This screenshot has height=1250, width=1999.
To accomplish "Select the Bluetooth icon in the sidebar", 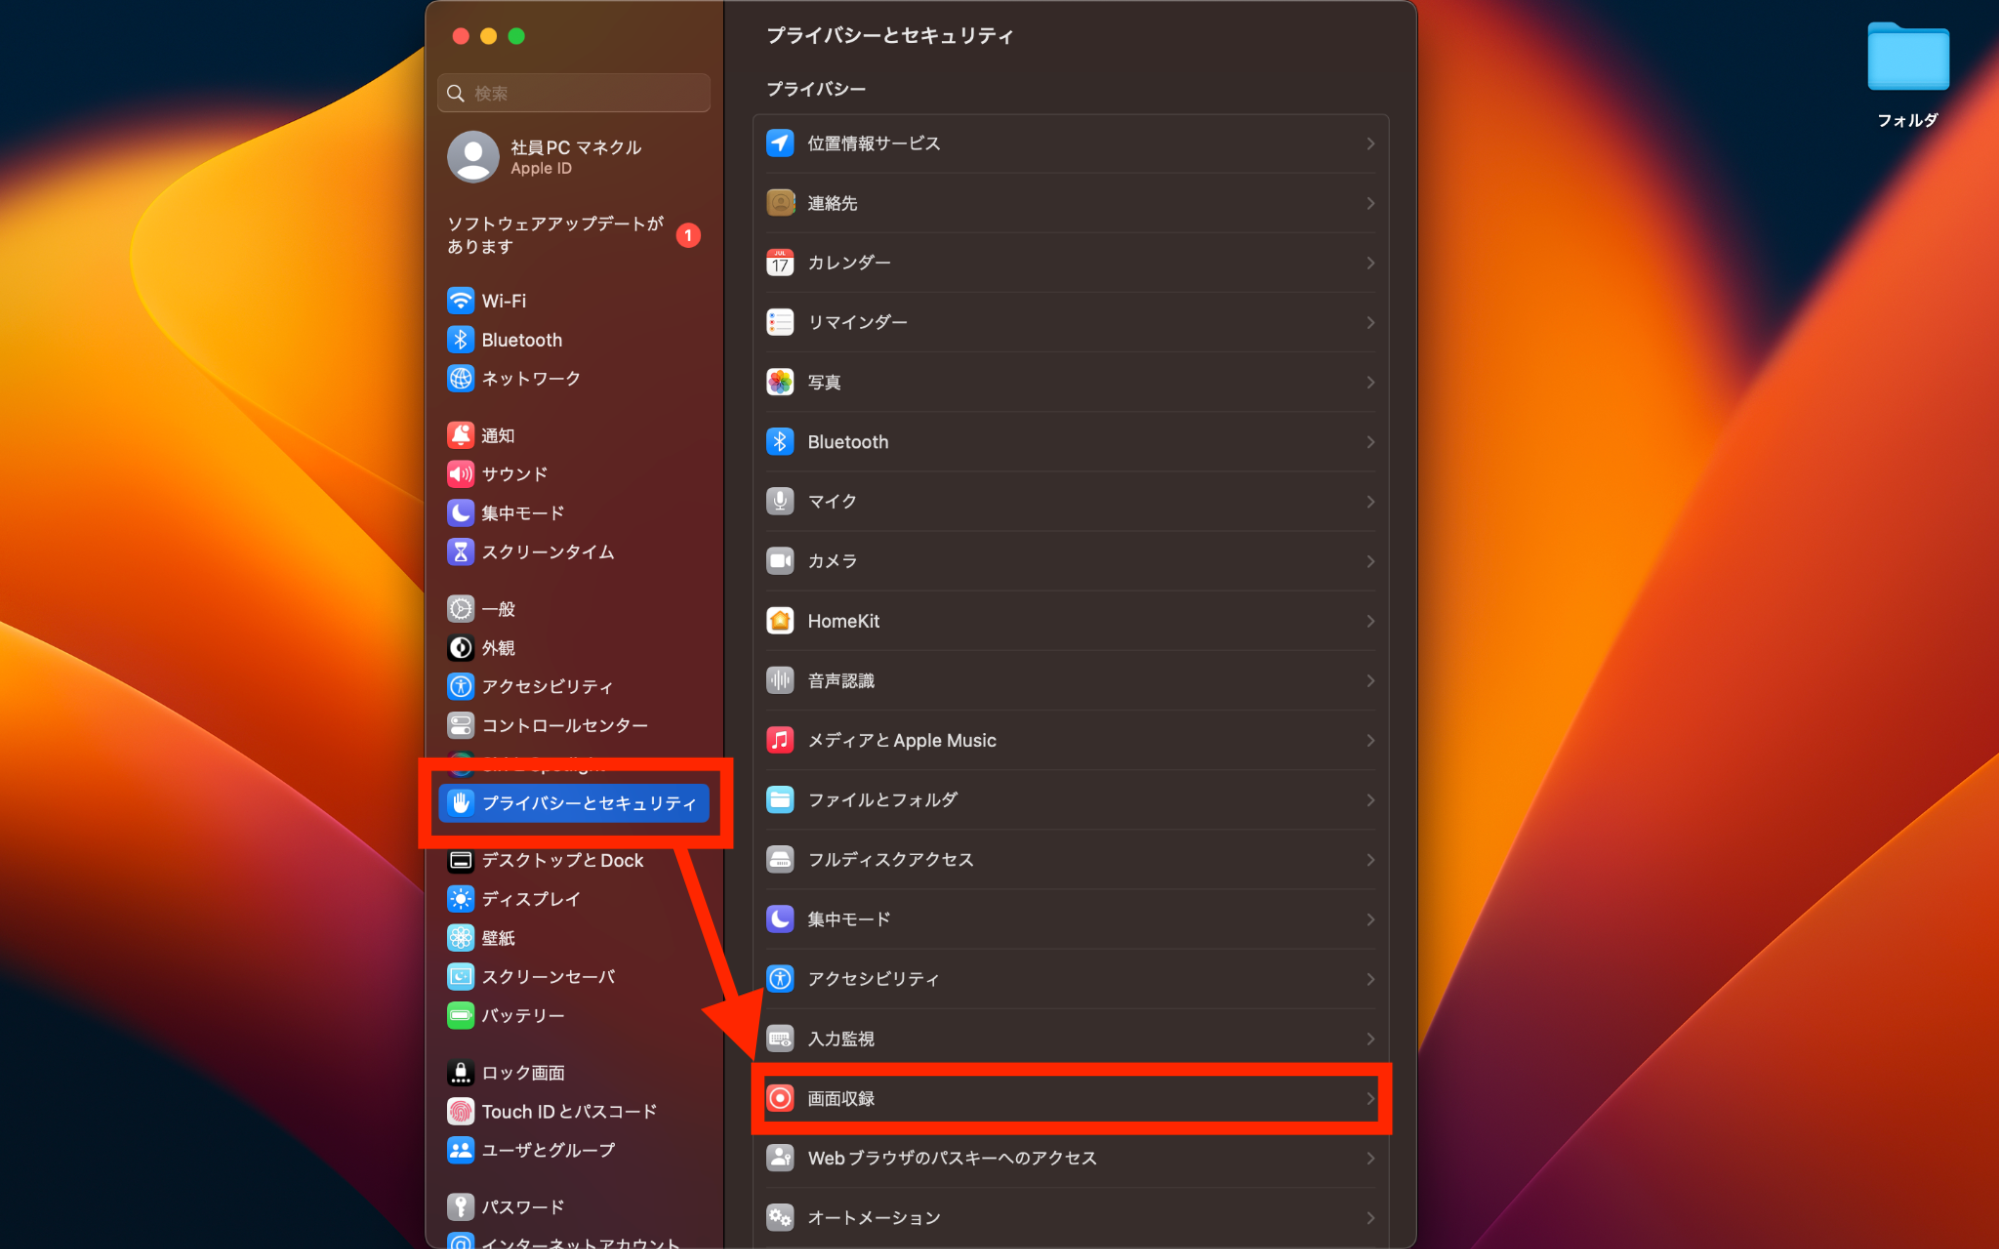I will coord(460,339).
